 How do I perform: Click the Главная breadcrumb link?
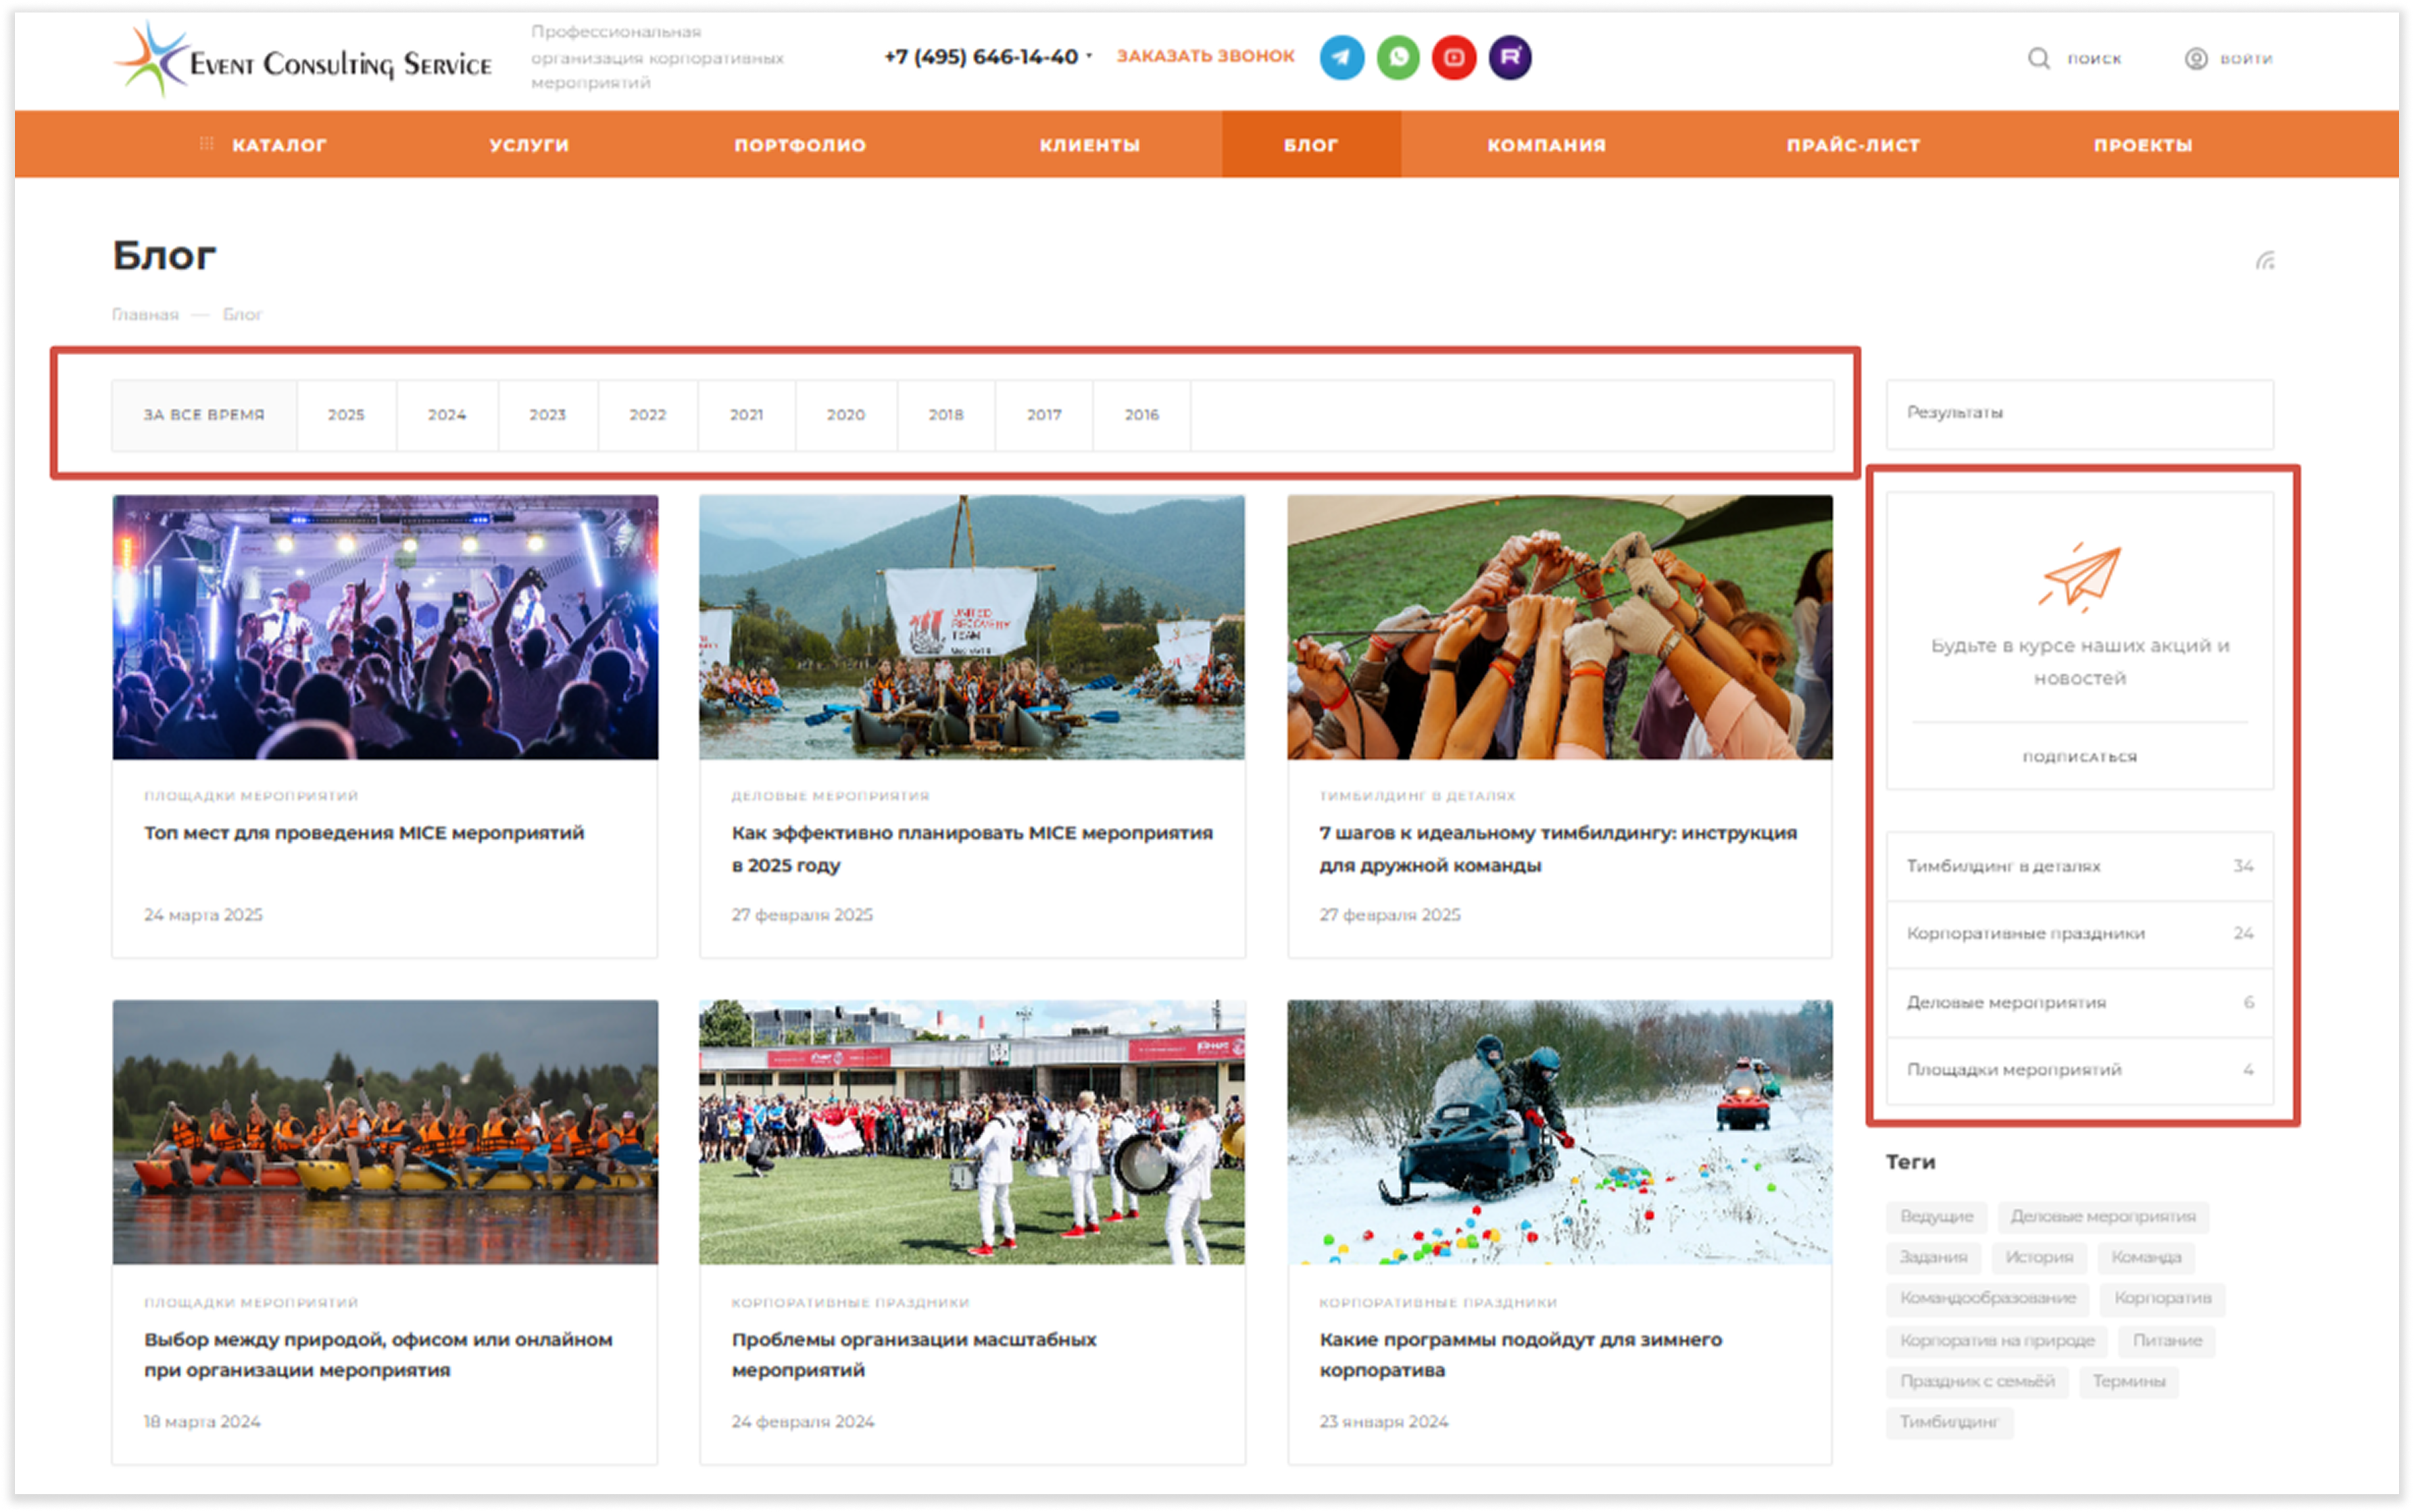tap(145, 315)
